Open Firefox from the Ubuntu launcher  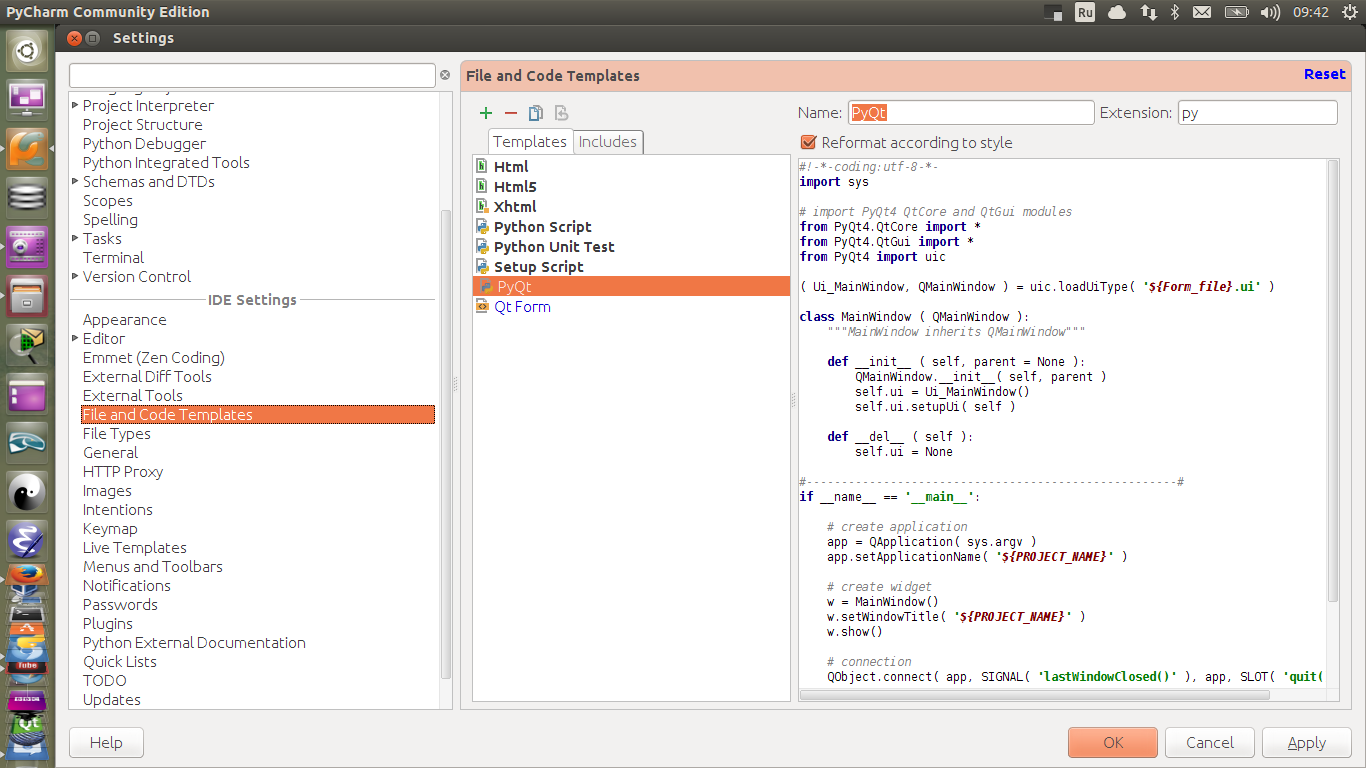coord(27,575)
